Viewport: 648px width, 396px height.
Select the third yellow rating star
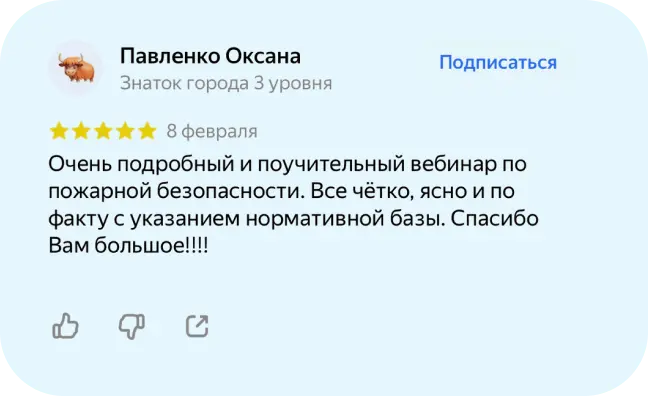coord(103,131)
